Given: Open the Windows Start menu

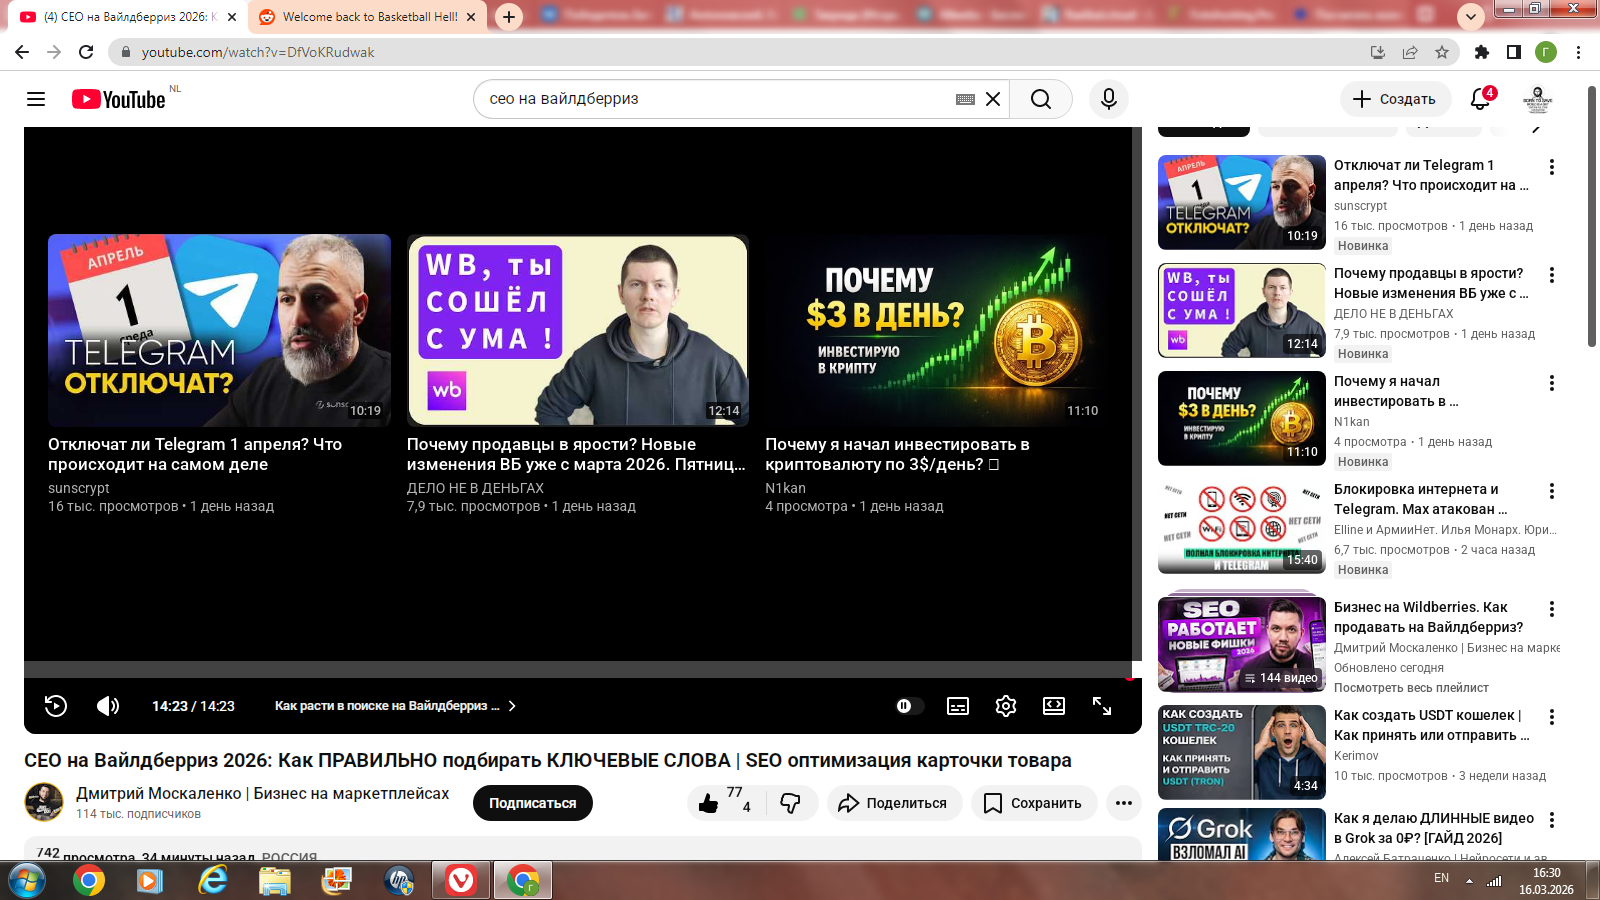Looking at the screenshot, I should [27, 880].
